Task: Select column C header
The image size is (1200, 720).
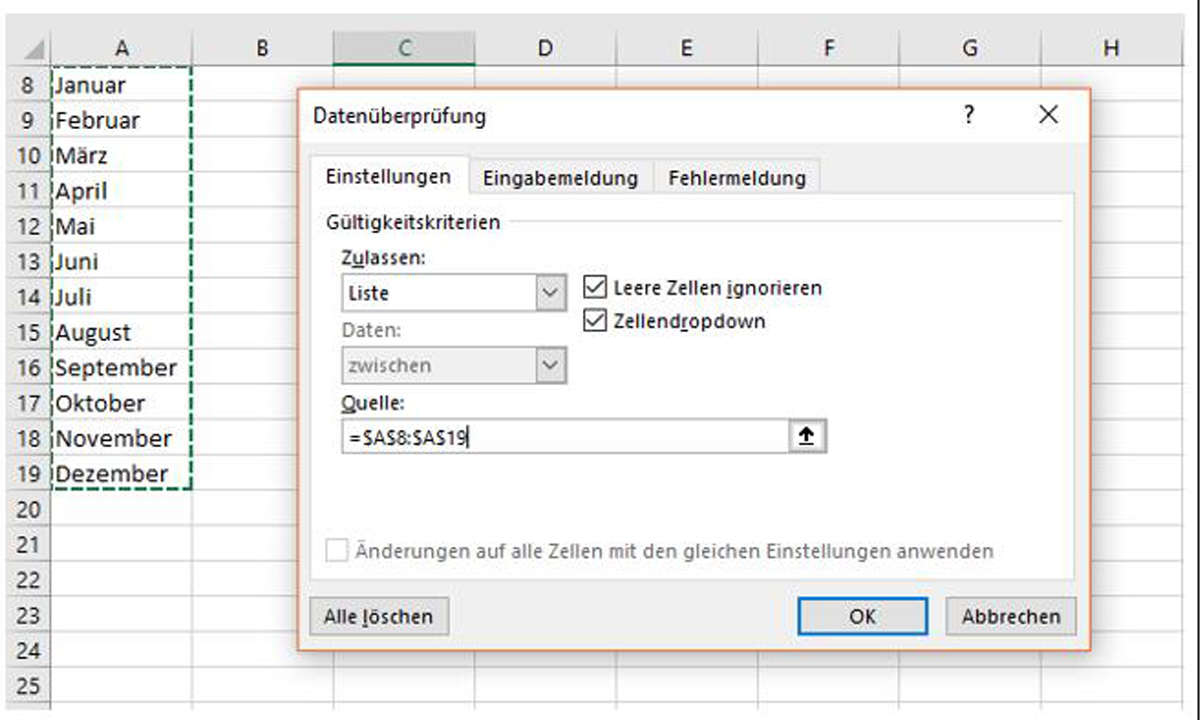Action: [404, 48]
